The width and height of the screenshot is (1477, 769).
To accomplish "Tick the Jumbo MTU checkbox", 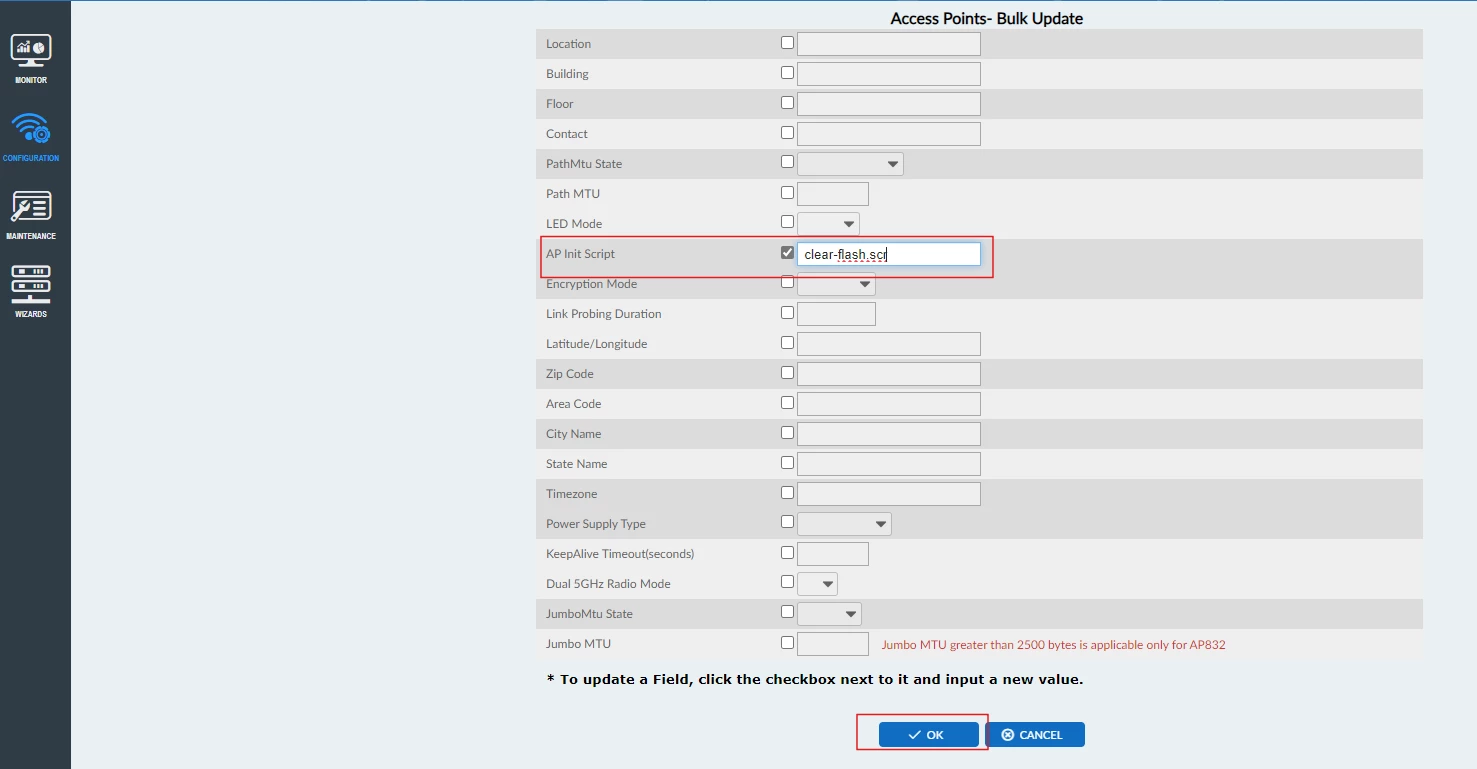I will [x=787, y=643].
